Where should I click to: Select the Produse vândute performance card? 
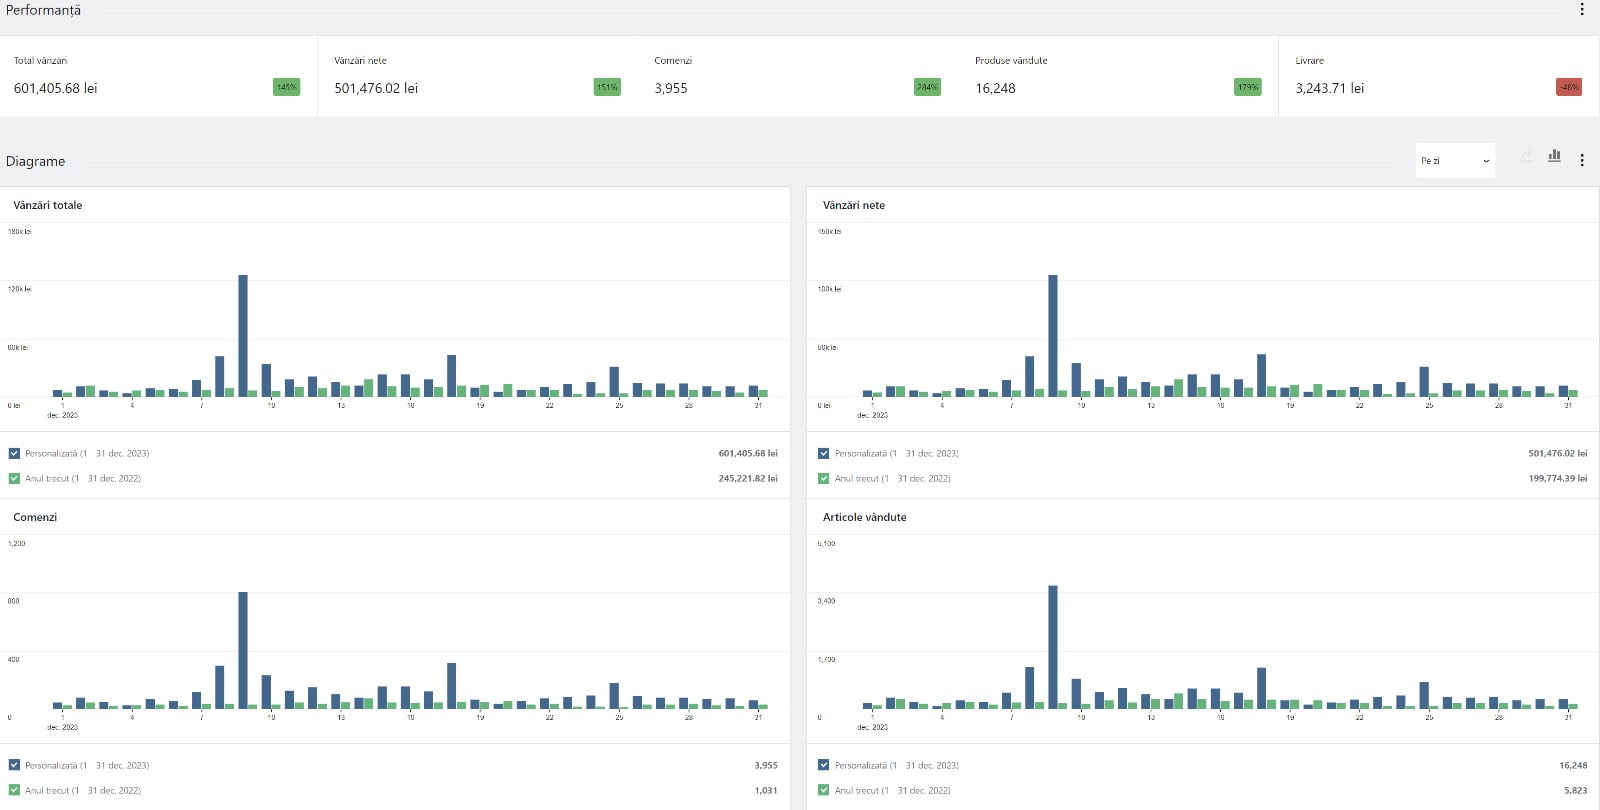click(x=1117, y=77)
